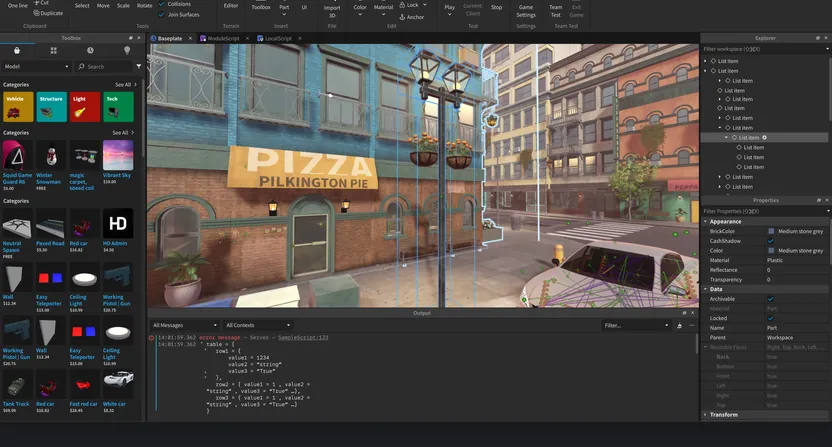Select the Light category tile
Viewport: 832px width, 447px height.
tap(85, 107)
